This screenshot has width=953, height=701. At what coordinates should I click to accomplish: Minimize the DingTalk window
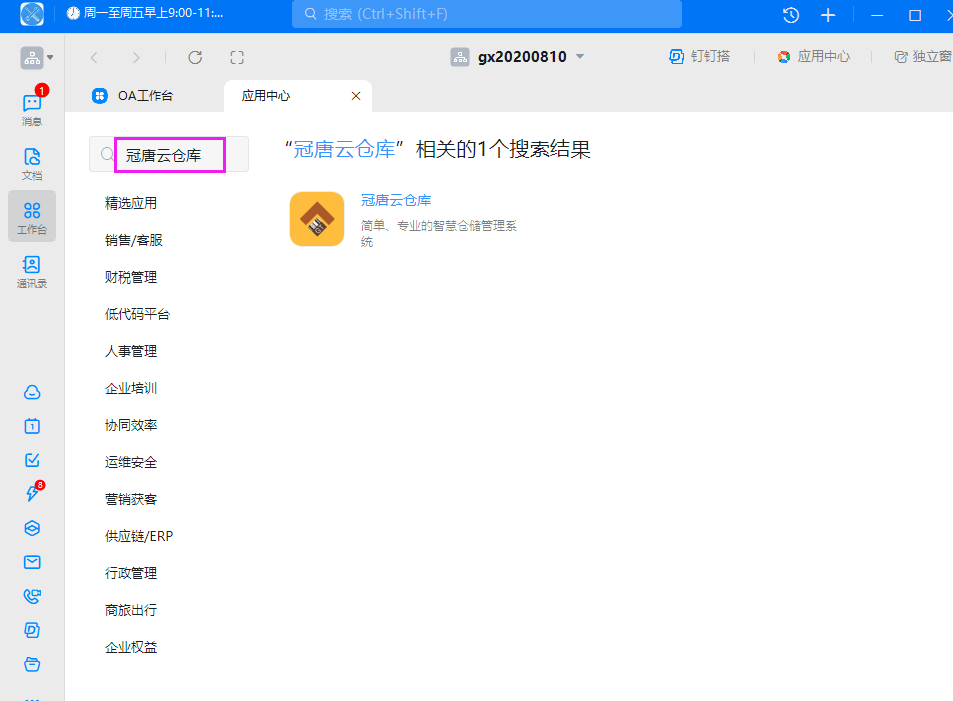[876, 15]
